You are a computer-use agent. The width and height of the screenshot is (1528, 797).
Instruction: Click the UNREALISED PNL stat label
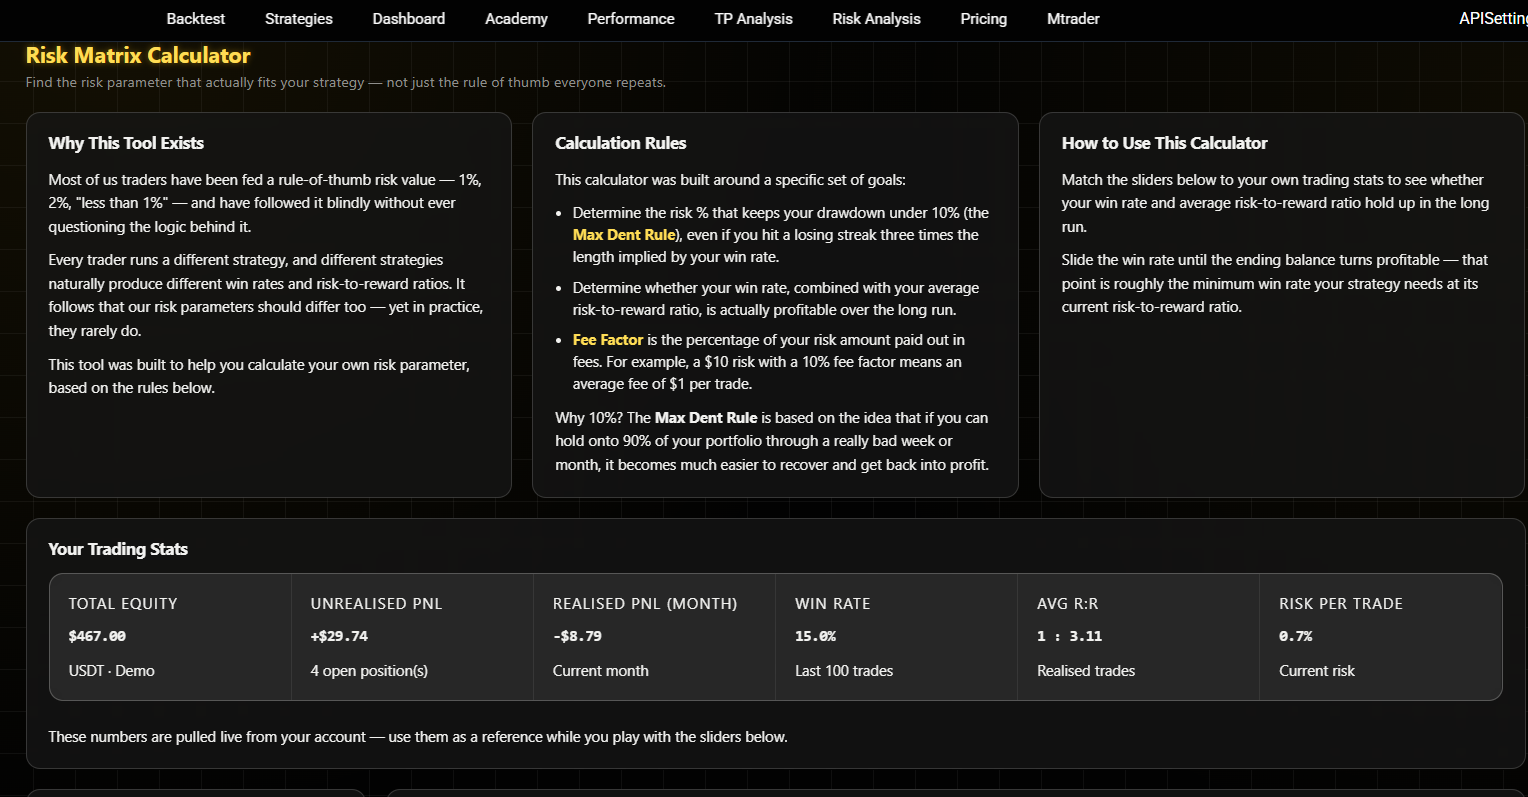coord(376,604)
